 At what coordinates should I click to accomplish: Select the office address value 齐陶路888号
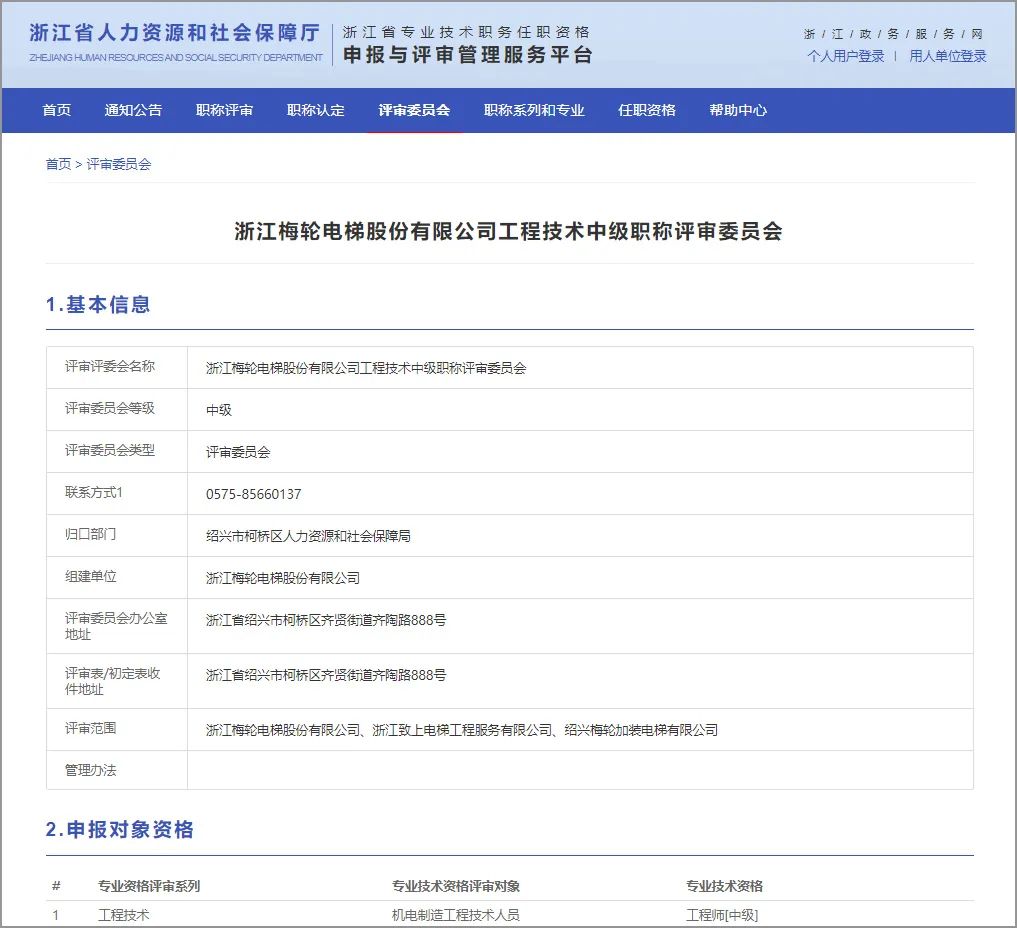click(326, 620)
